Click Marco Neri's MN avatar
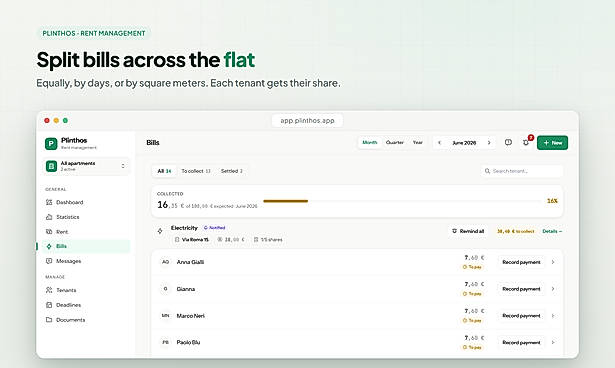The height and width of the screenshot is (368, 615). (166, 315)
